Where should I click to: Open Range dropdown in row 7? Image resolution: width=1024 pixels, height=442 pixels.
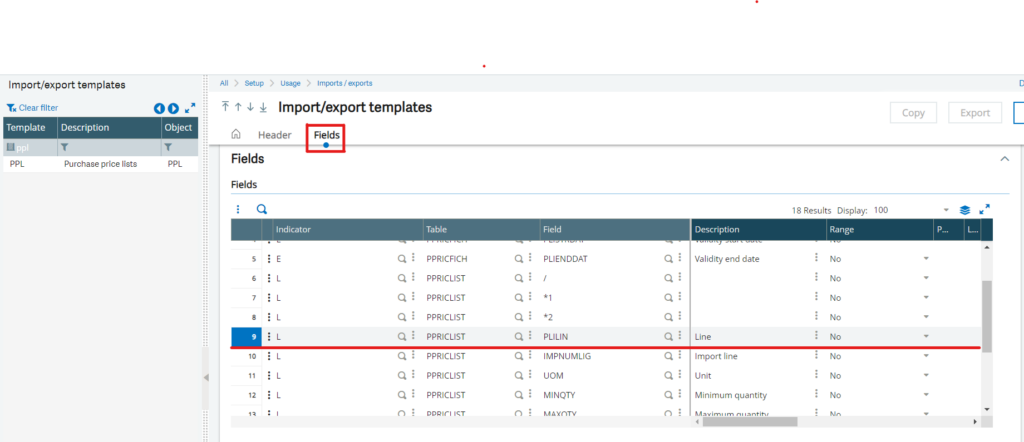coord(925,298)
